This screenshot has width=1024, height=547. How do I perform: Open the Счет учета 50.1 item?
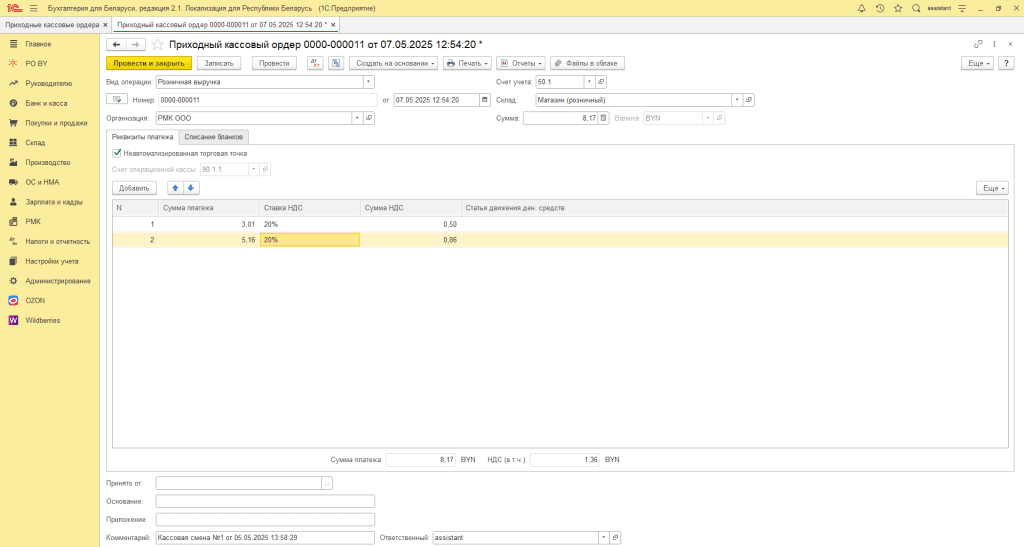point(601,82)
